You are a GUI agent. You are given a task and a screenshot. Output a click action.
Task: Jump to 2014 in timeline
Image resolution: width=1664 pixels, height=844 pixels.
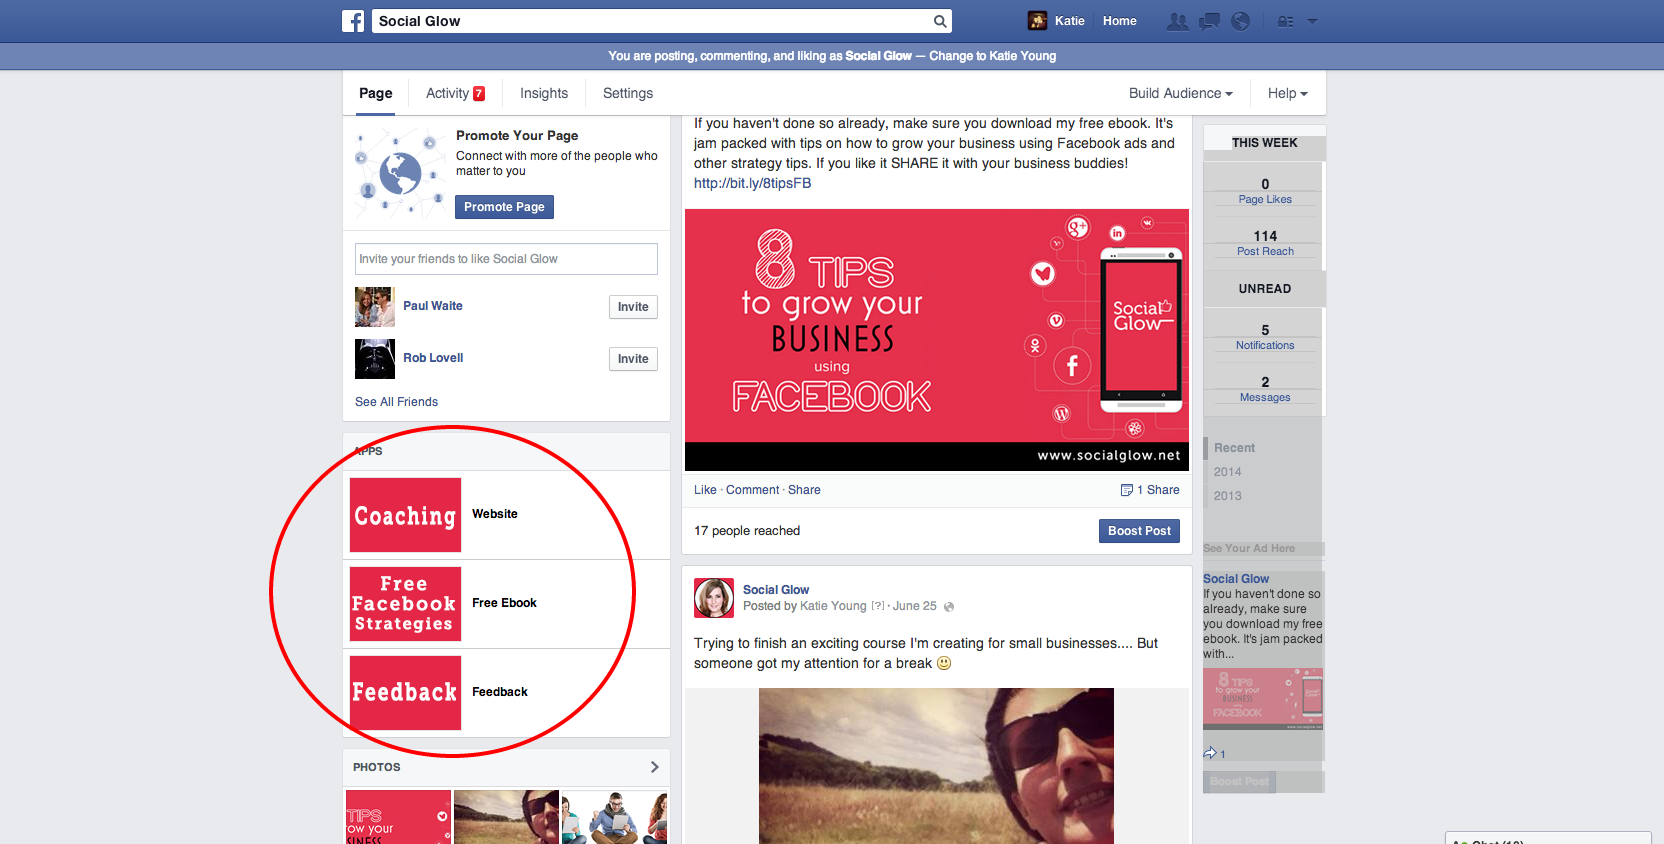coord(1227,472)
